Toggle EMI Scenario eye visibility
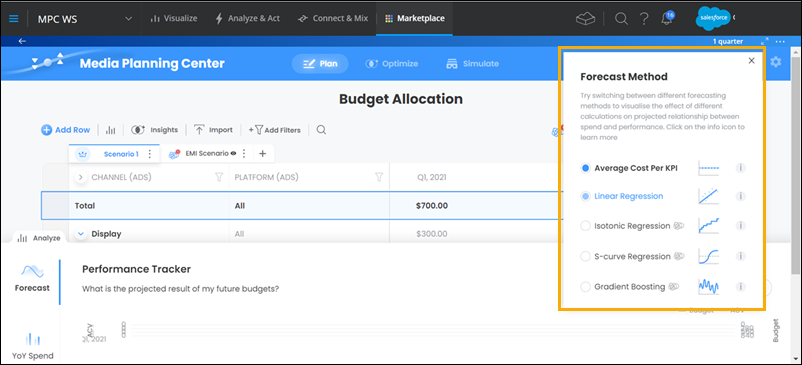The width and height of the screenshot is (802, 365). click(x=233, y=153)
